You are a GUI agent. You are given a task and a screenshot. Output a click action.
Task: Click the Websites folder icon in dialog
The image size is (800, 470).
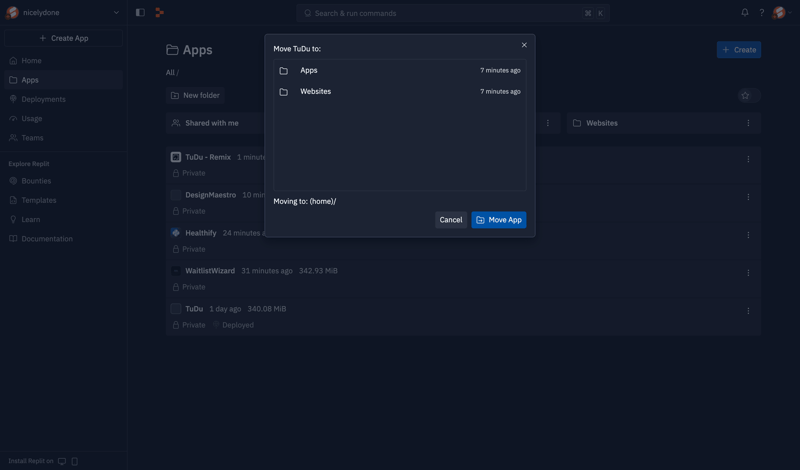pyautogui.click(x=284, y=92)
